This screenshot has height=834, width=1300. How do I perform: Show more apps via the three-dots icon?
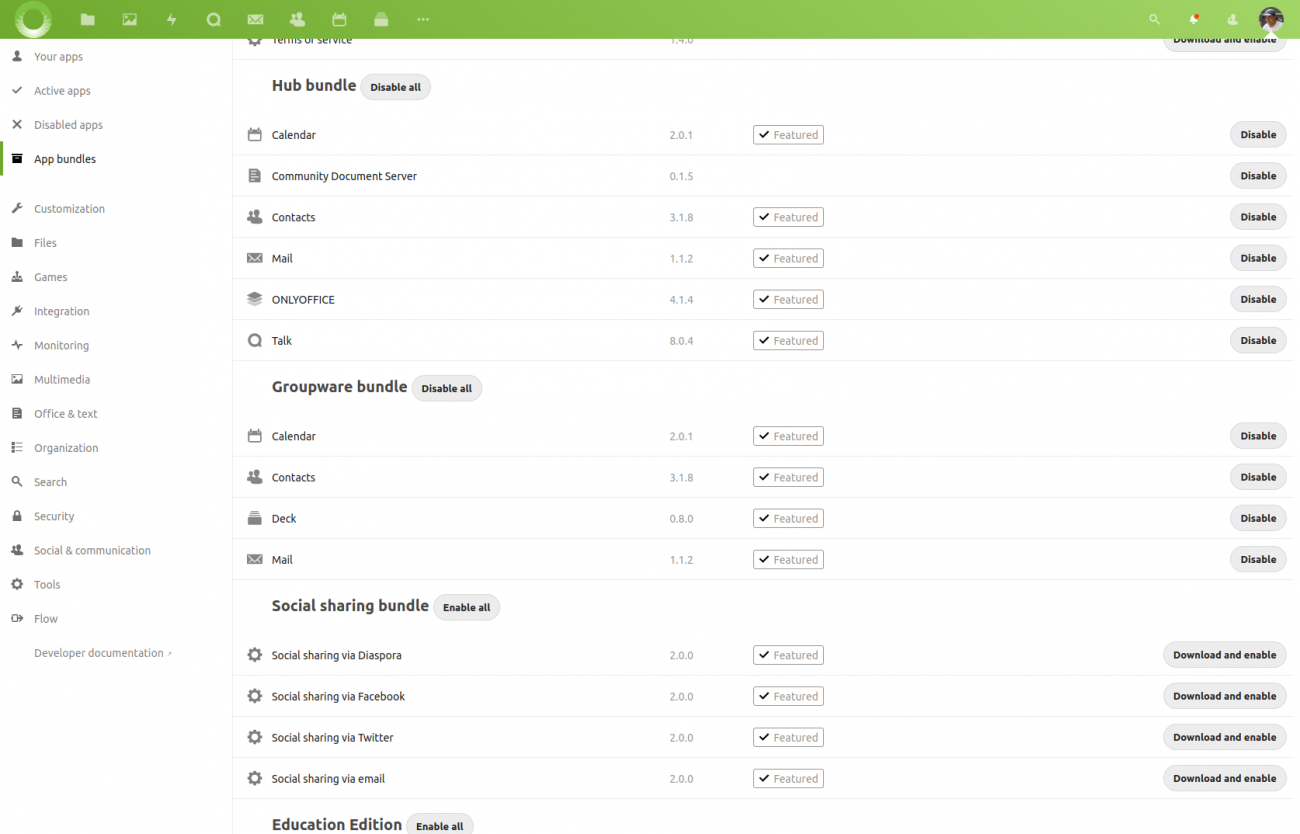click(x=423, y=19)
